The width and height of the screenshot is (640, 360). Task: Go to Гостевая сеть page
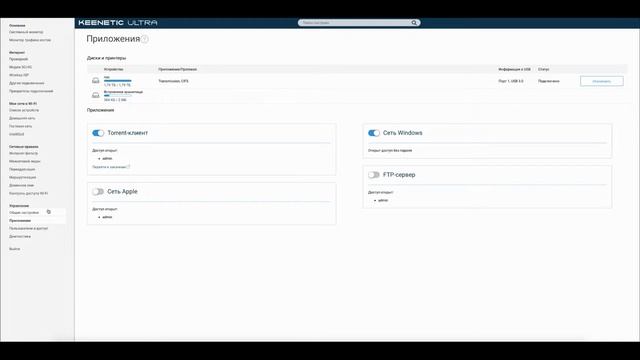click(20, 126)
